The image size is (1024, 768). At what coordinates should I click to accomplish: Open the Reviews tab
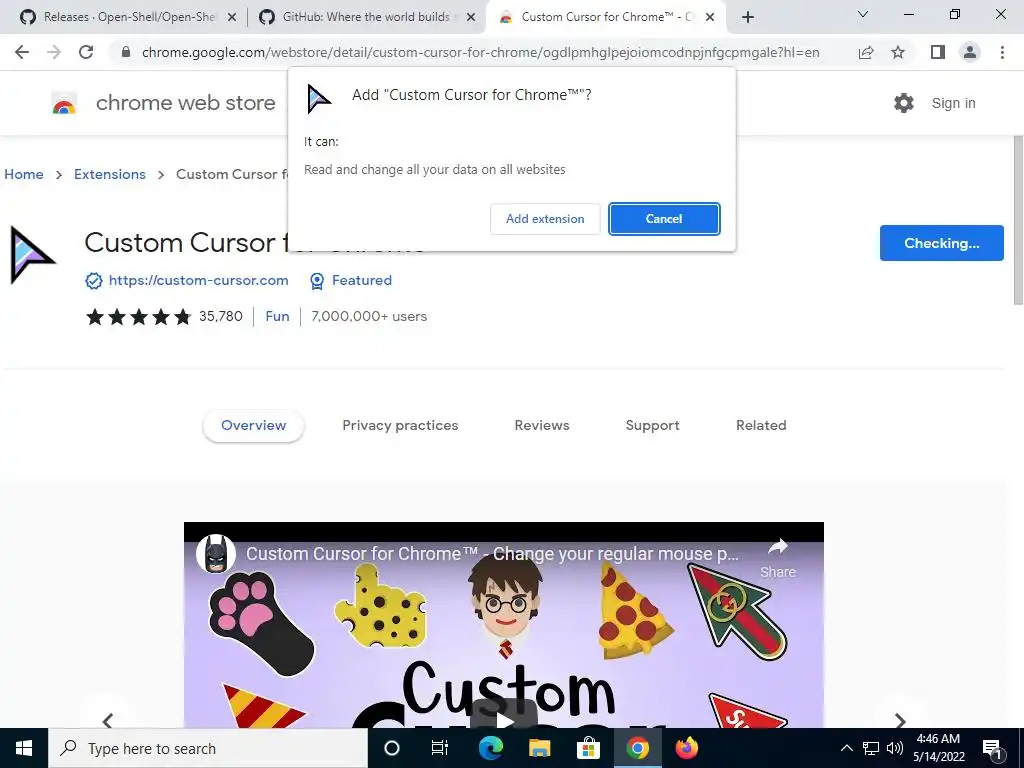click(542, 425)
